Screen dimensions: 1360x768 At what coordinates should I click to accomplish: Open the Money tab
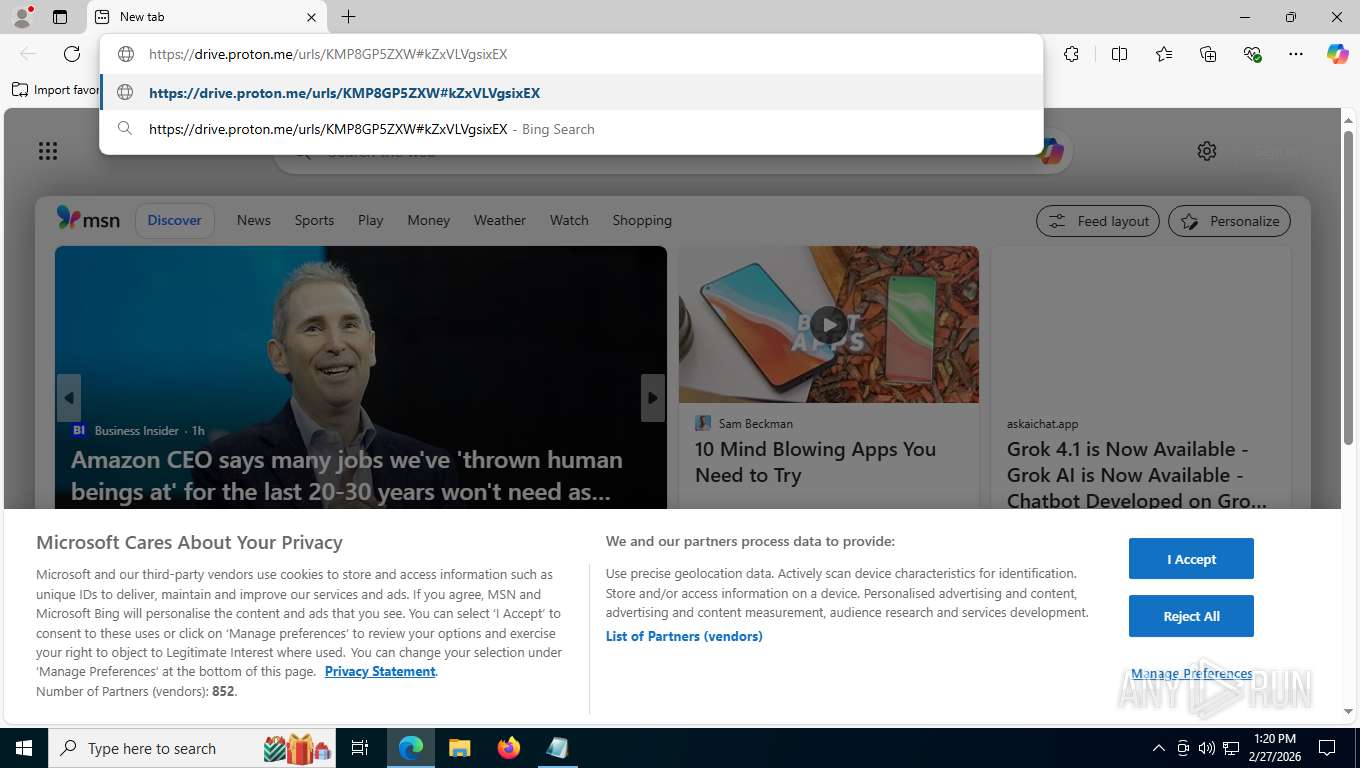click(429, 220)
